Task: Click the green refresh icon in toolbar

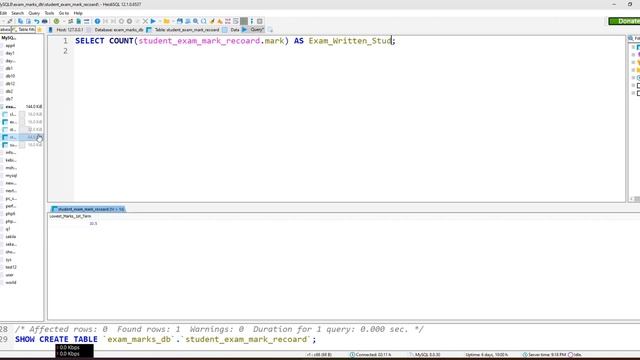Action: coord(56,21)
